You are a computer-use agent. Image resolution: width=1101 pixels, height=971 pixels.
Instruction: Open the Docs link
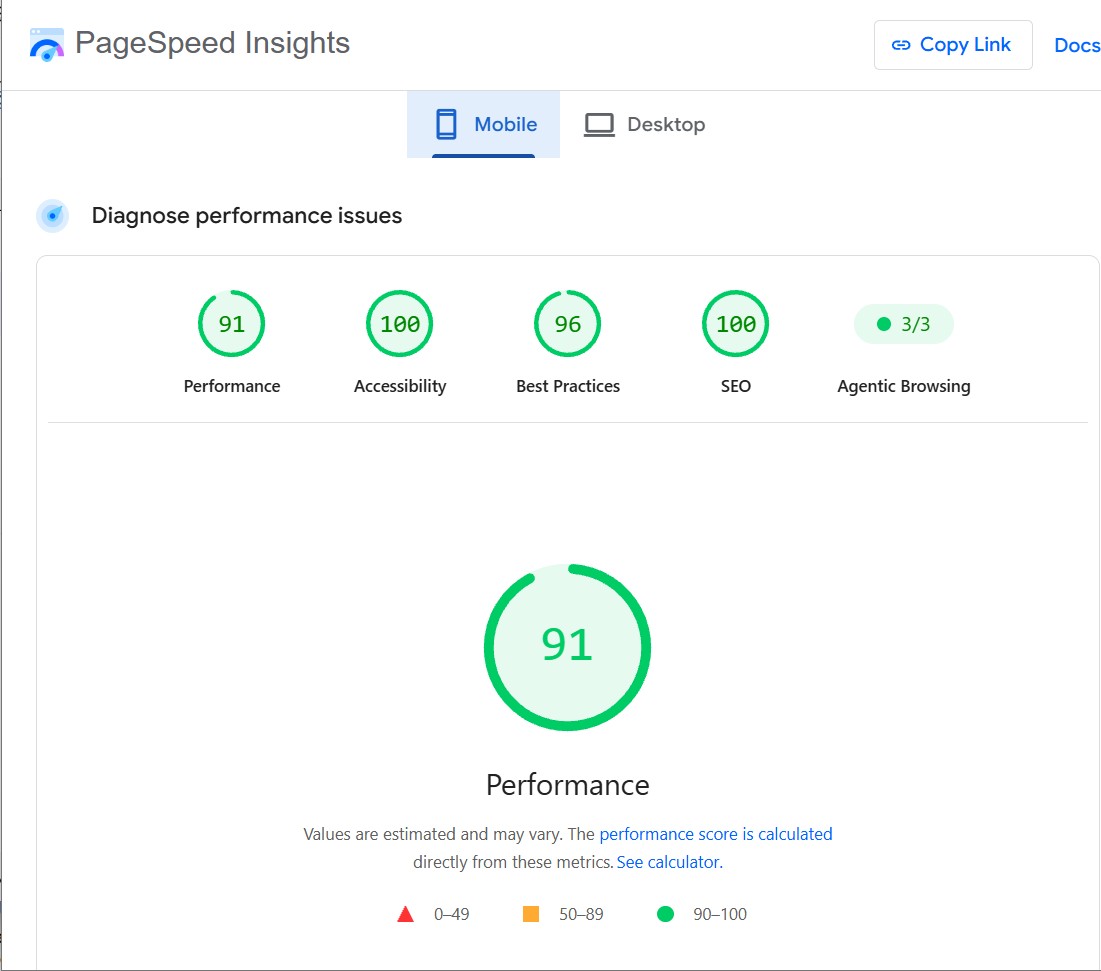coord(1077,45)
